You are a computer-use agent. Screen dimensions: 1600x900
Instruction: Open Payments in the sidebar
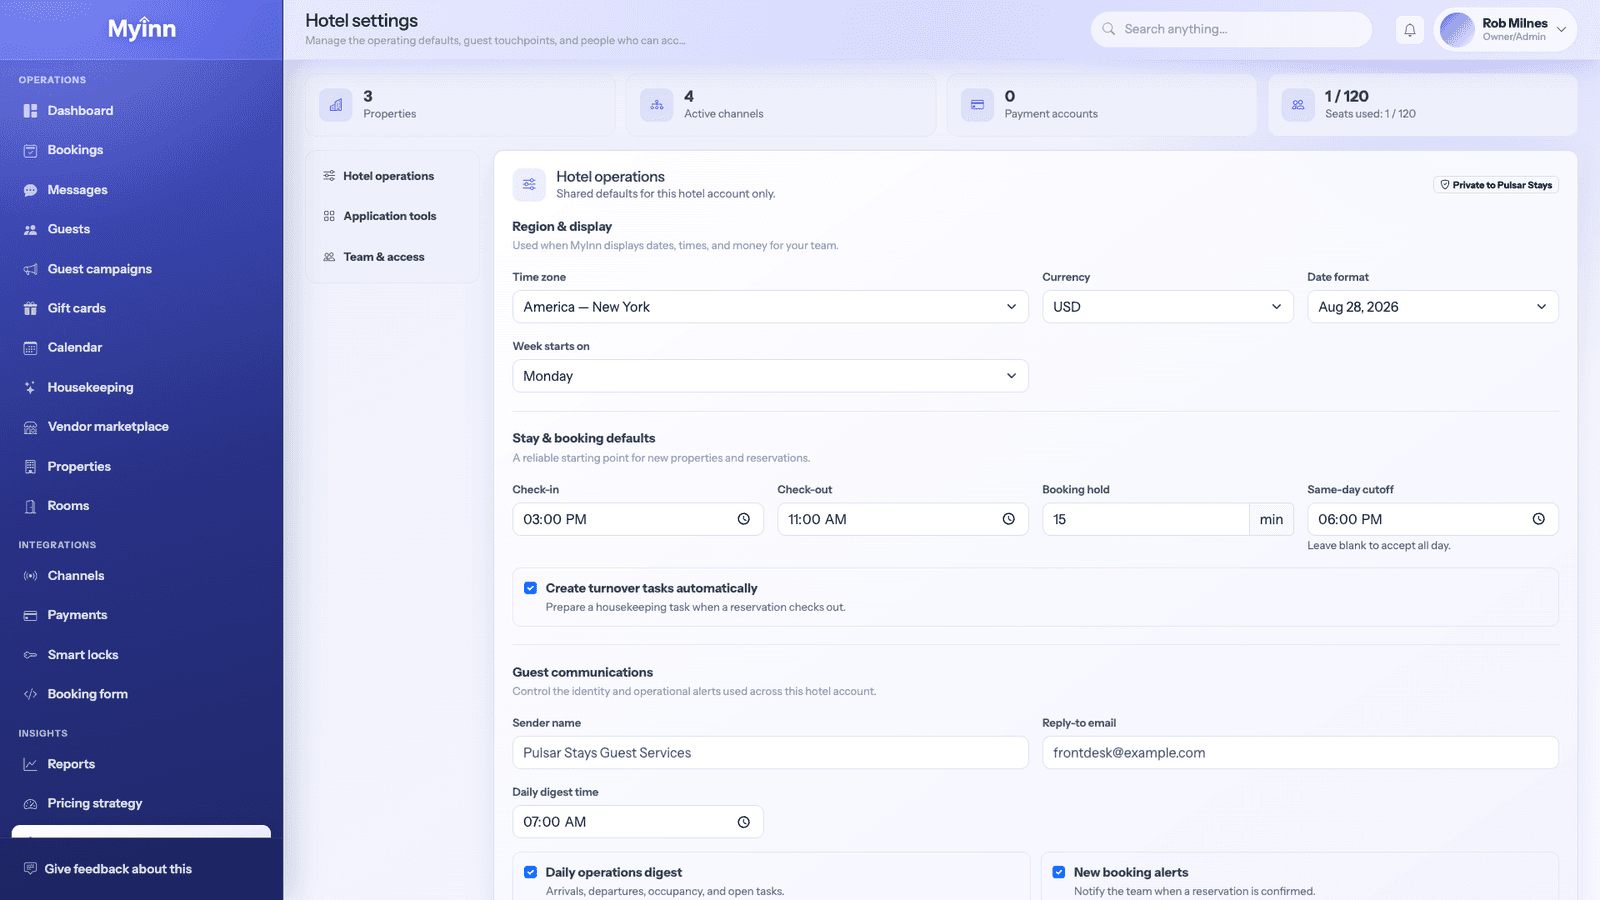pos(141,615)
